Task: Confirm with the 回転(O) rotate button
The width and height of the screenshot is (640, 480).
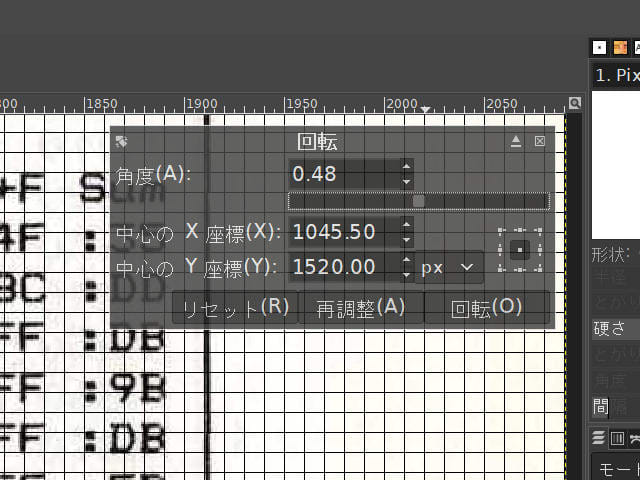Action: pos(487,307)
